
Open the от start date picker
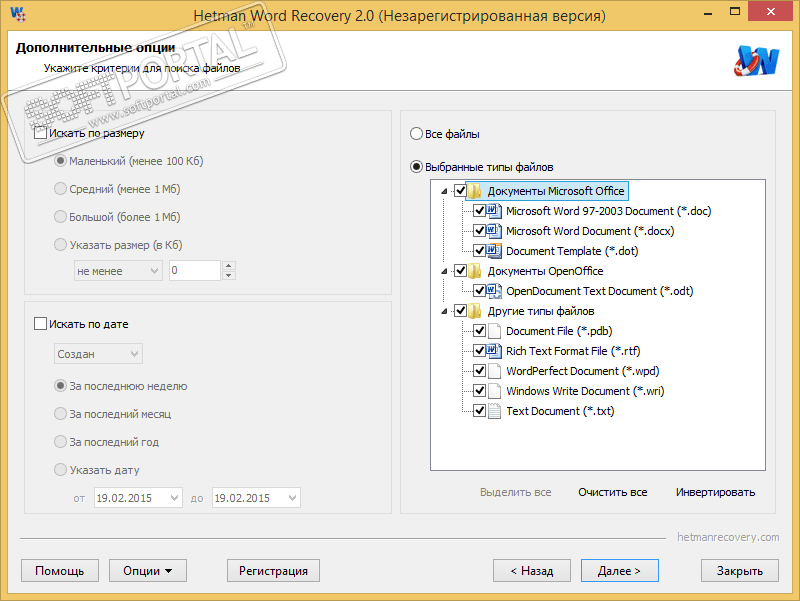[138, 498]
